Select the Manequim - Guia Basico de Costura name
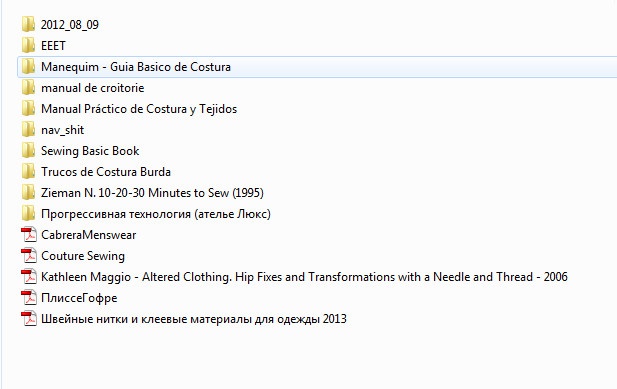This screenshot has height=389, width=617. [x=136, y=67]
